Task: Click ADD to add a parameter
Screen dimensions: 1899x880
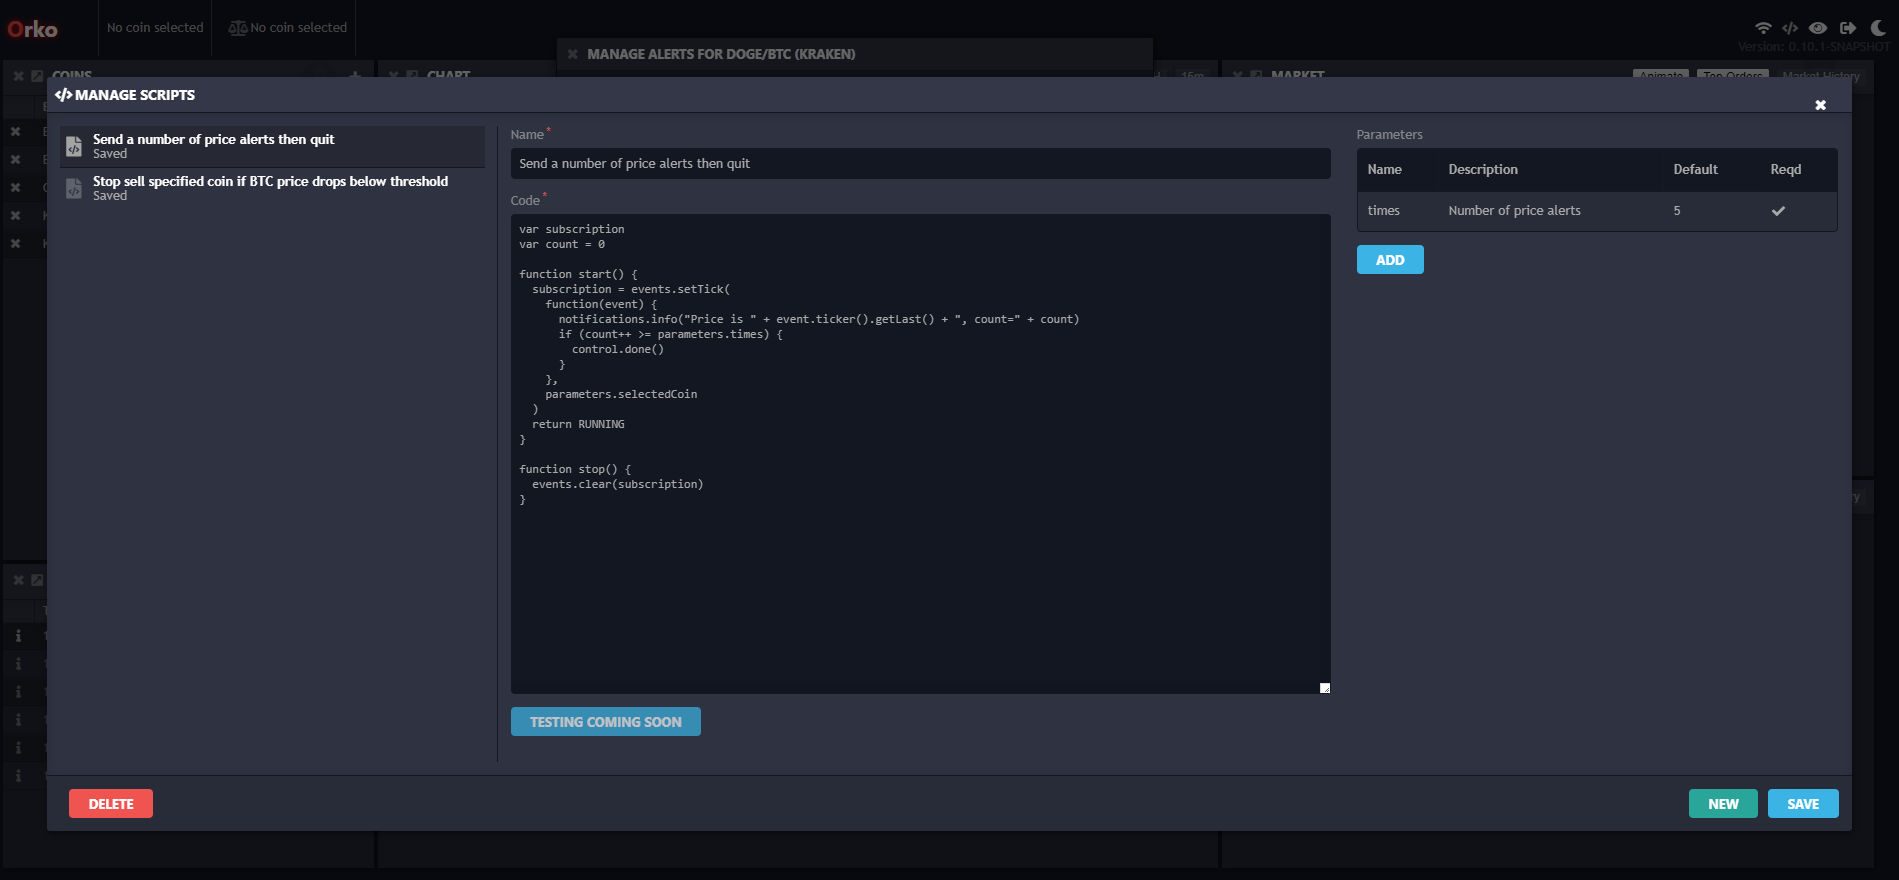Action: click(1390, 260)
